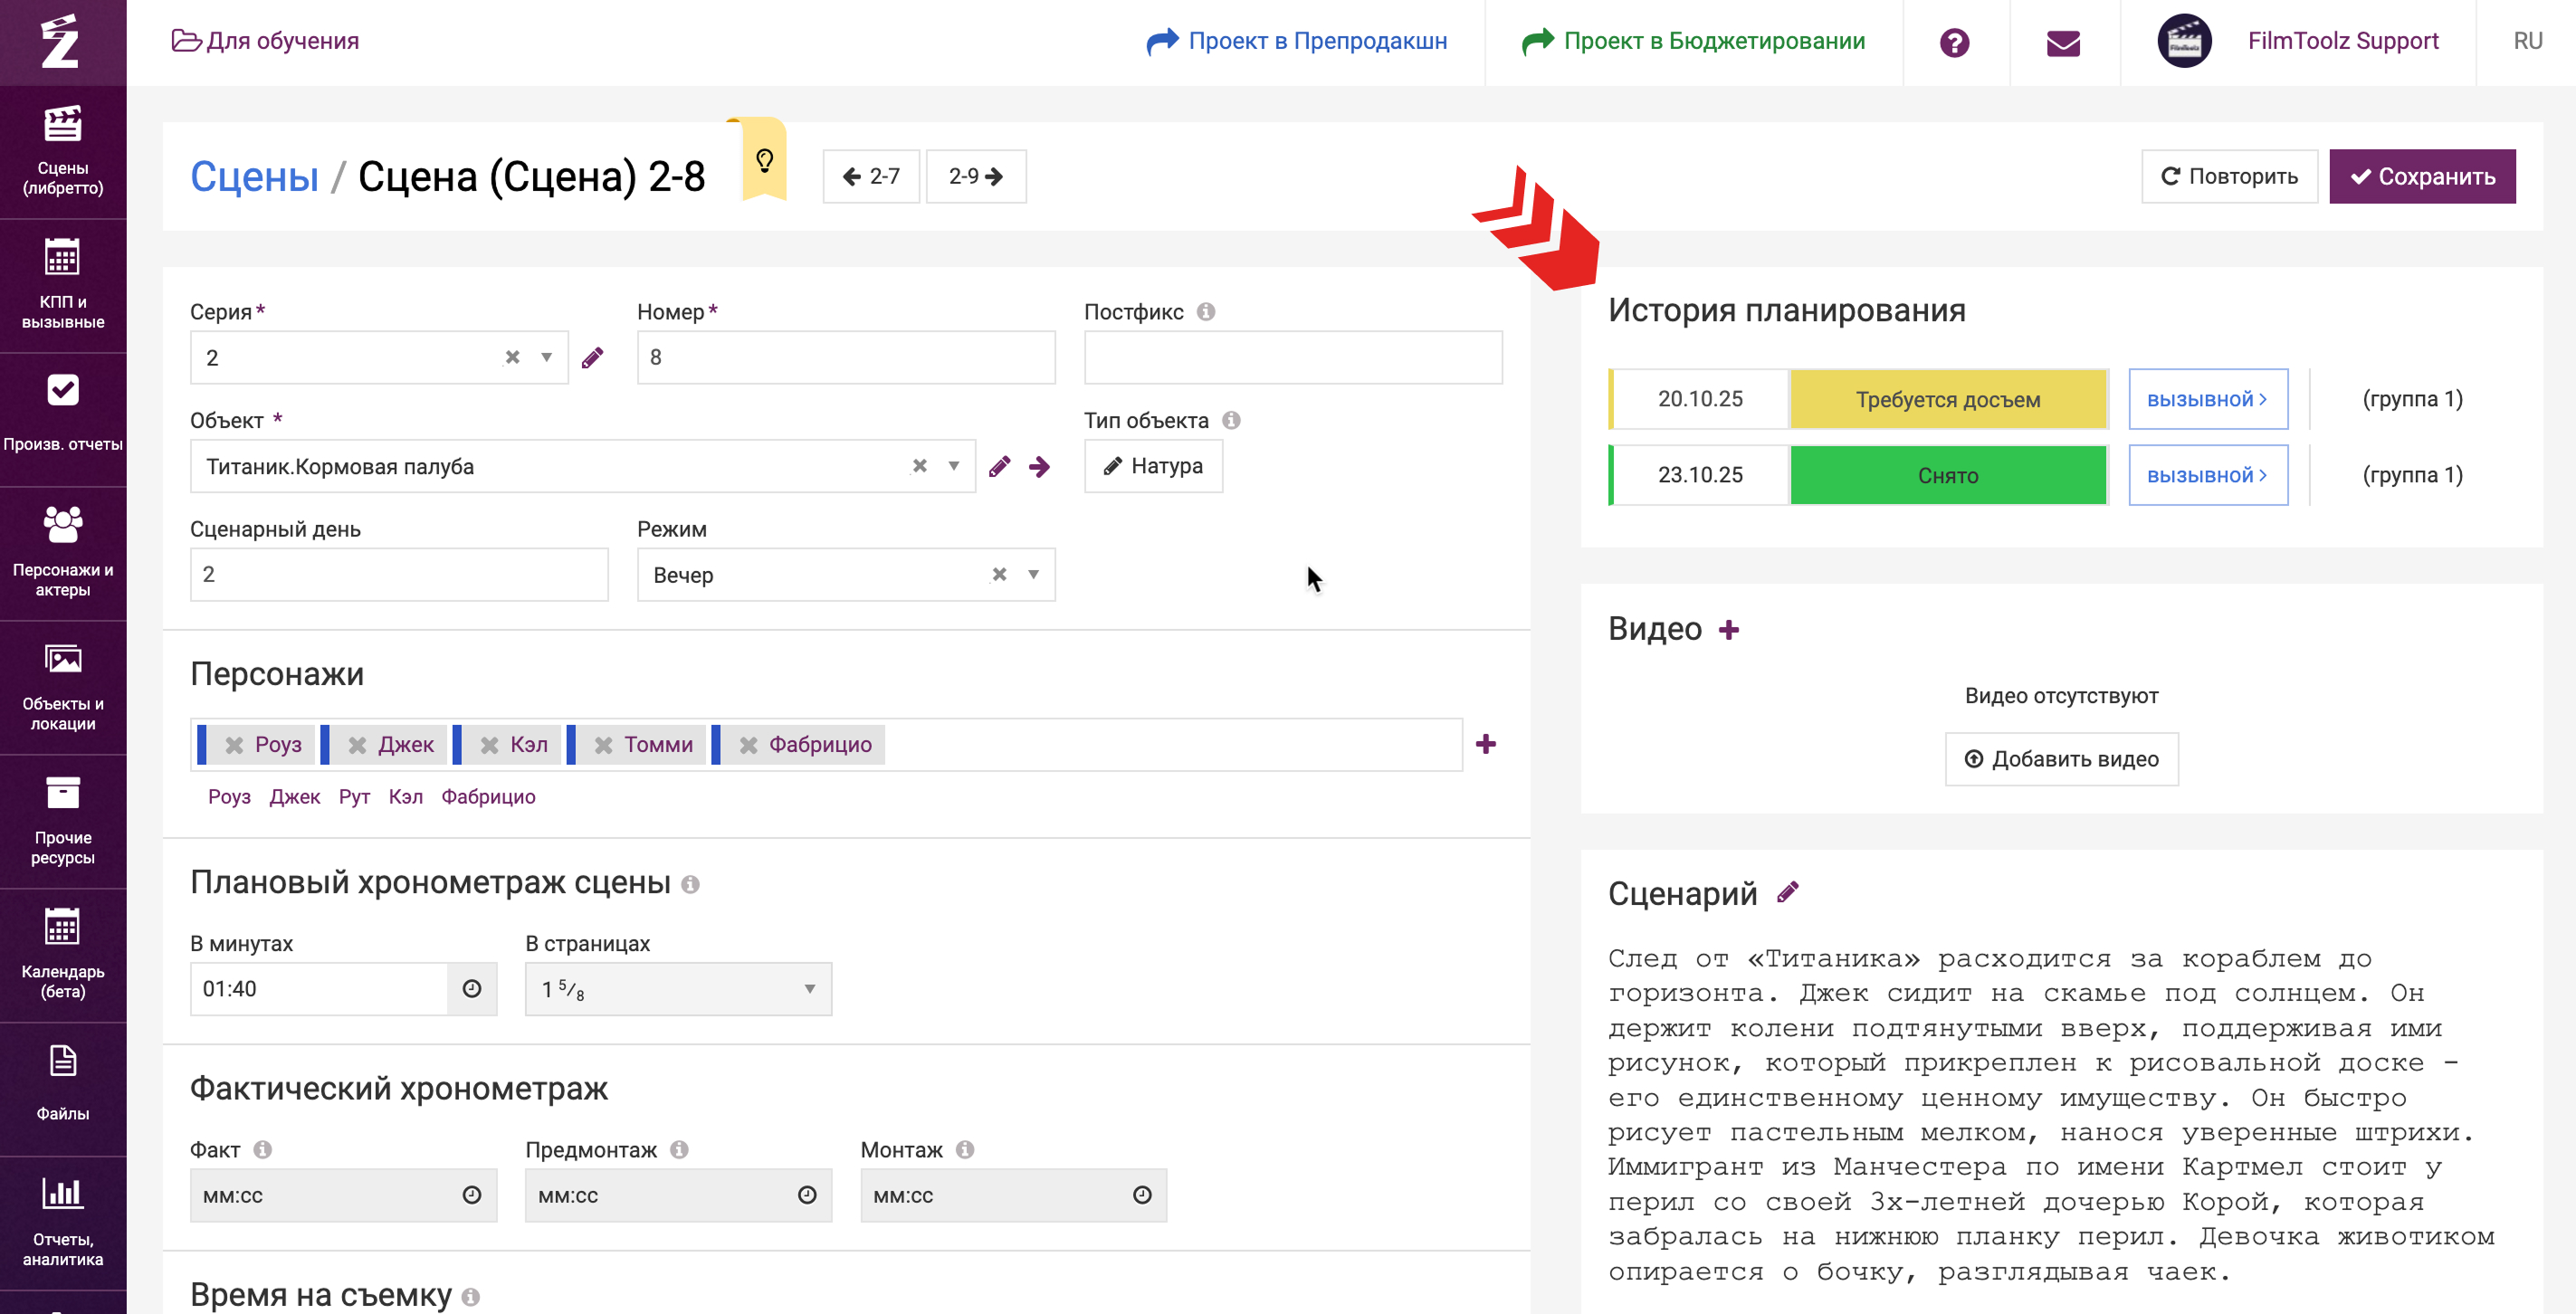Click the Сохранить button
The image size is (2576, 1314).
[2421, 177]
